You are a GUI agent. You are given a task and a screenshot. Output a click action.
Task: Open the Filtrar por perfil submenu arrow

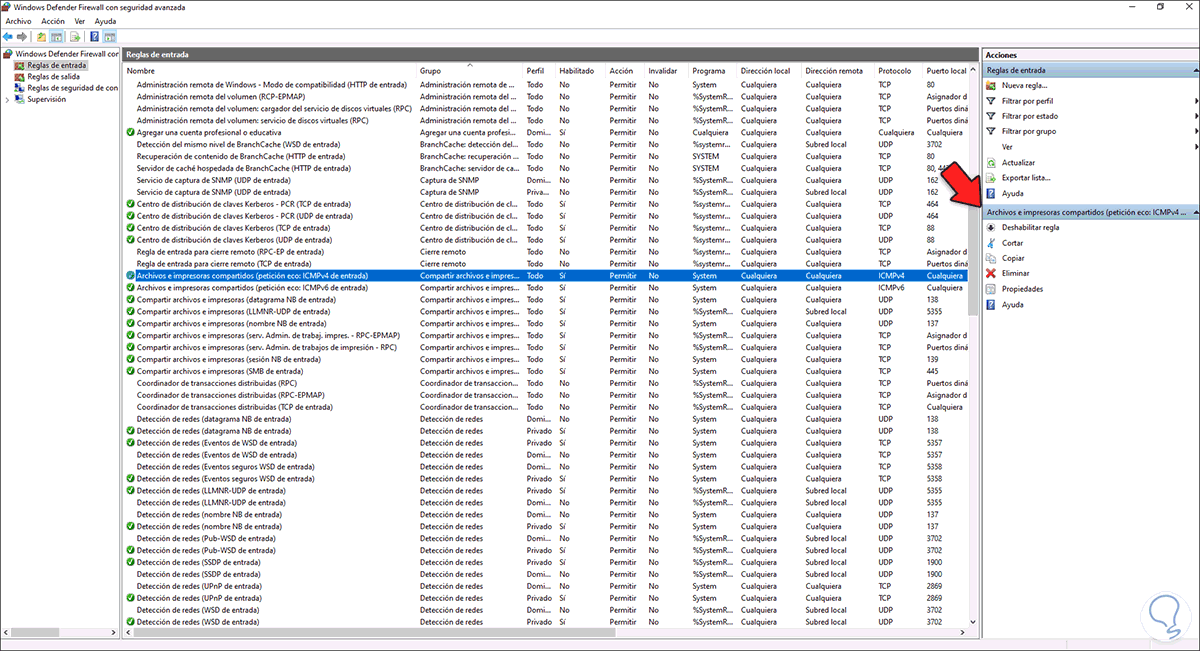point(1196,101)
